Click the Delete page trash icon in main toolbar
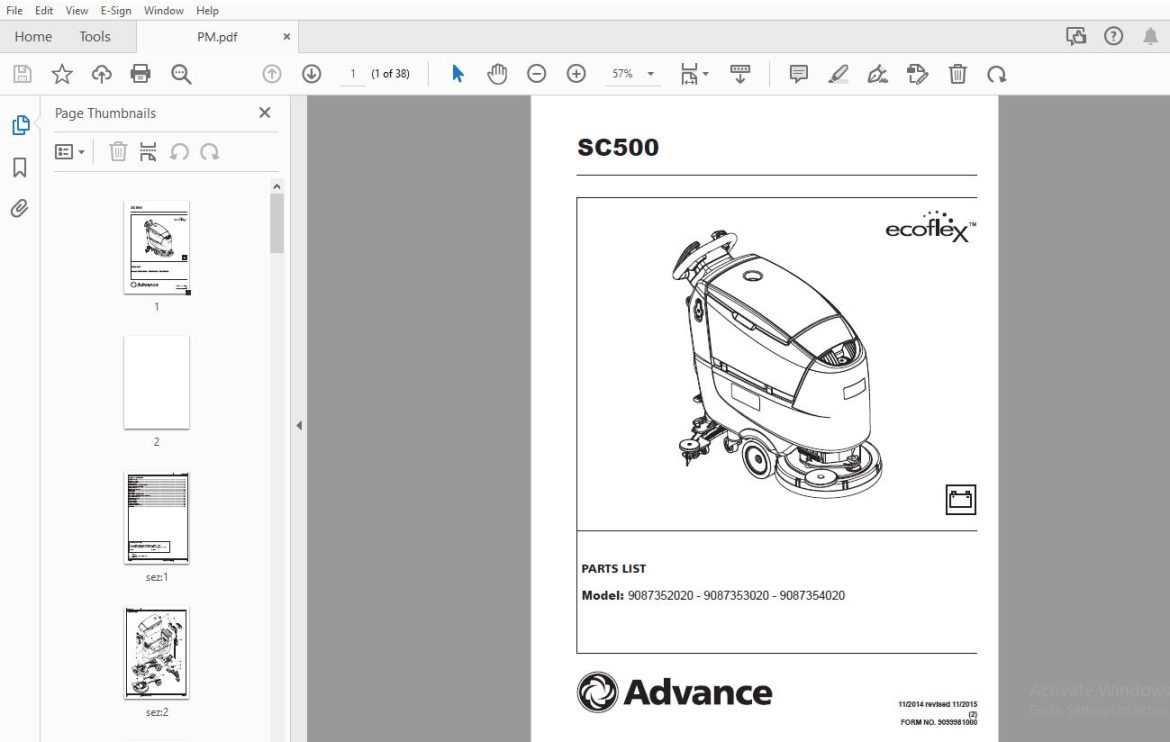 (x=957, y=74)
